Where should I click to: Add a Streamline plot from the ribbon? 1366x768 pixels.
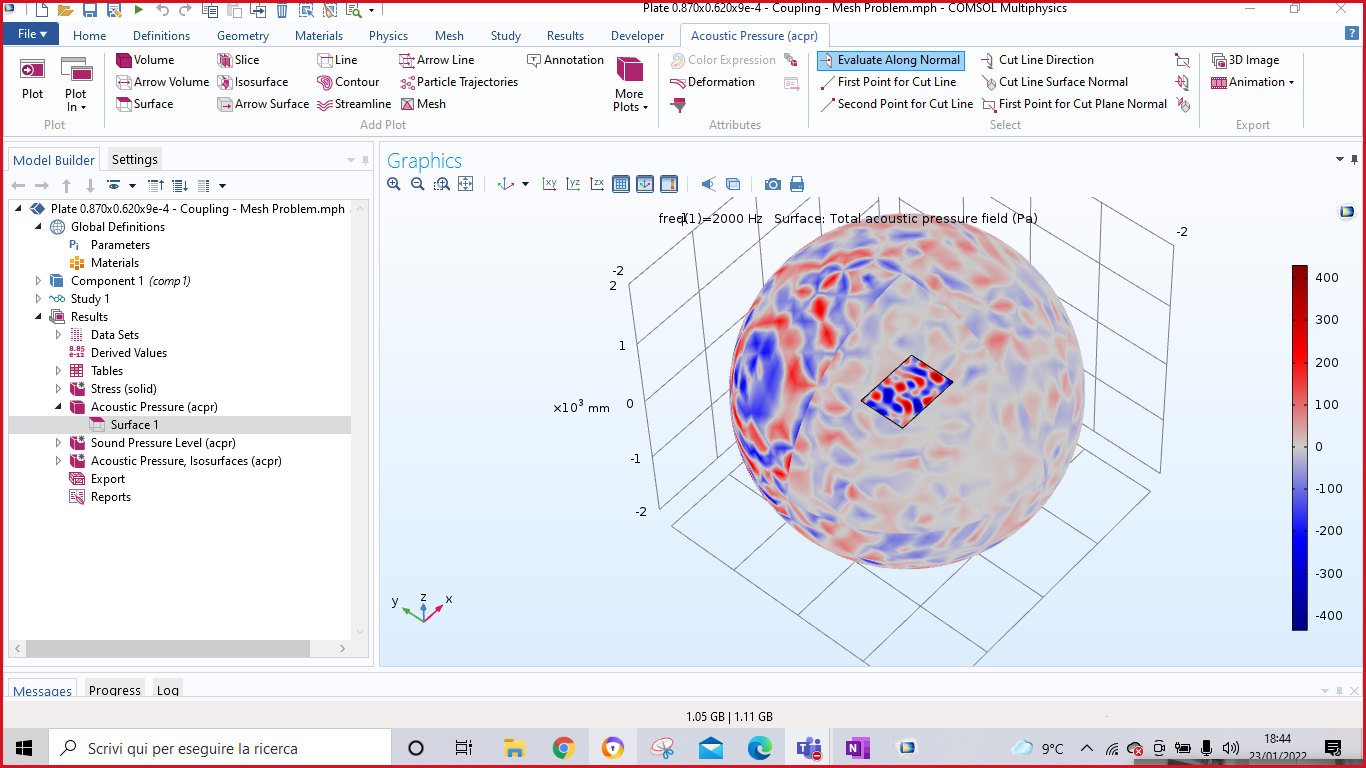354,104
